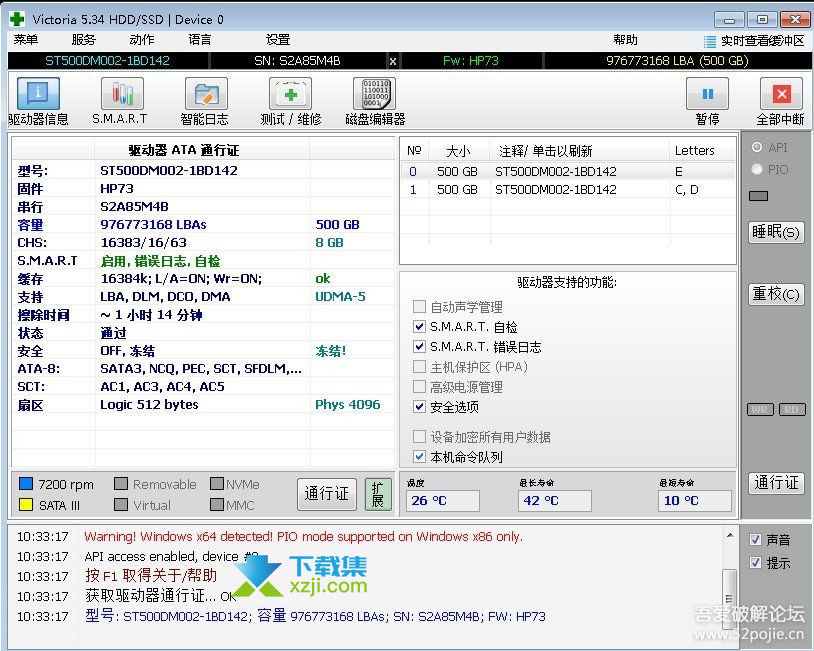Click the 按 F1 取得关于/帮助 log line
Image resolution: width=814 pixels, height=651 pixels.
(151, 575)
